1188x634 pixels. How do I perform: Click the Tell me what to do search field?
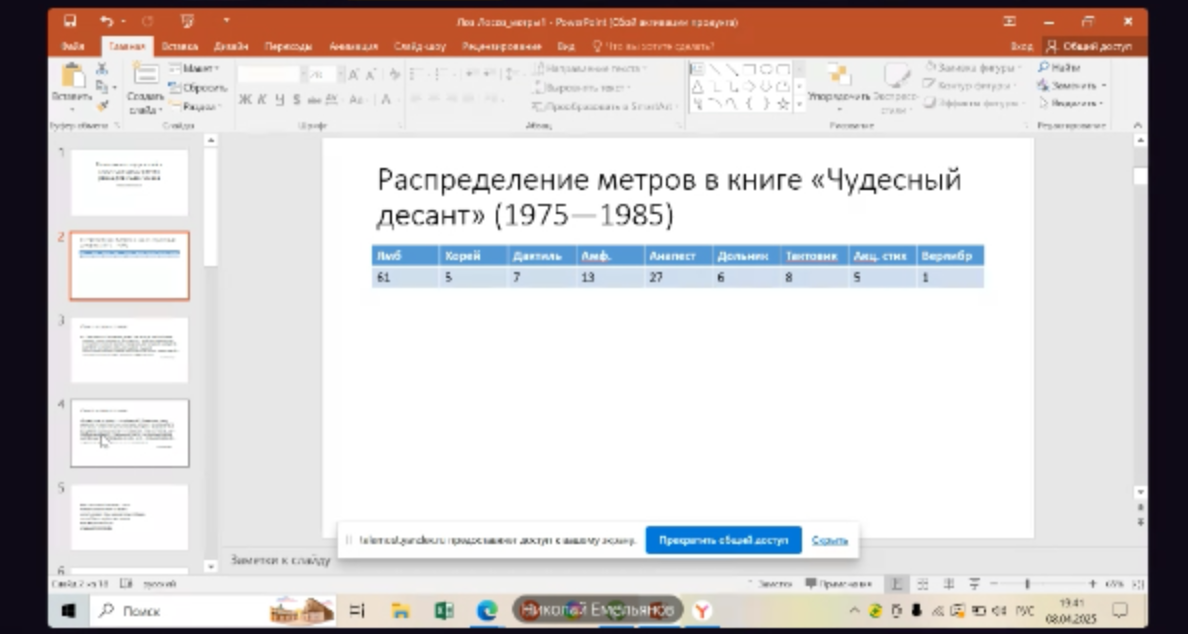tap(652, 46)
